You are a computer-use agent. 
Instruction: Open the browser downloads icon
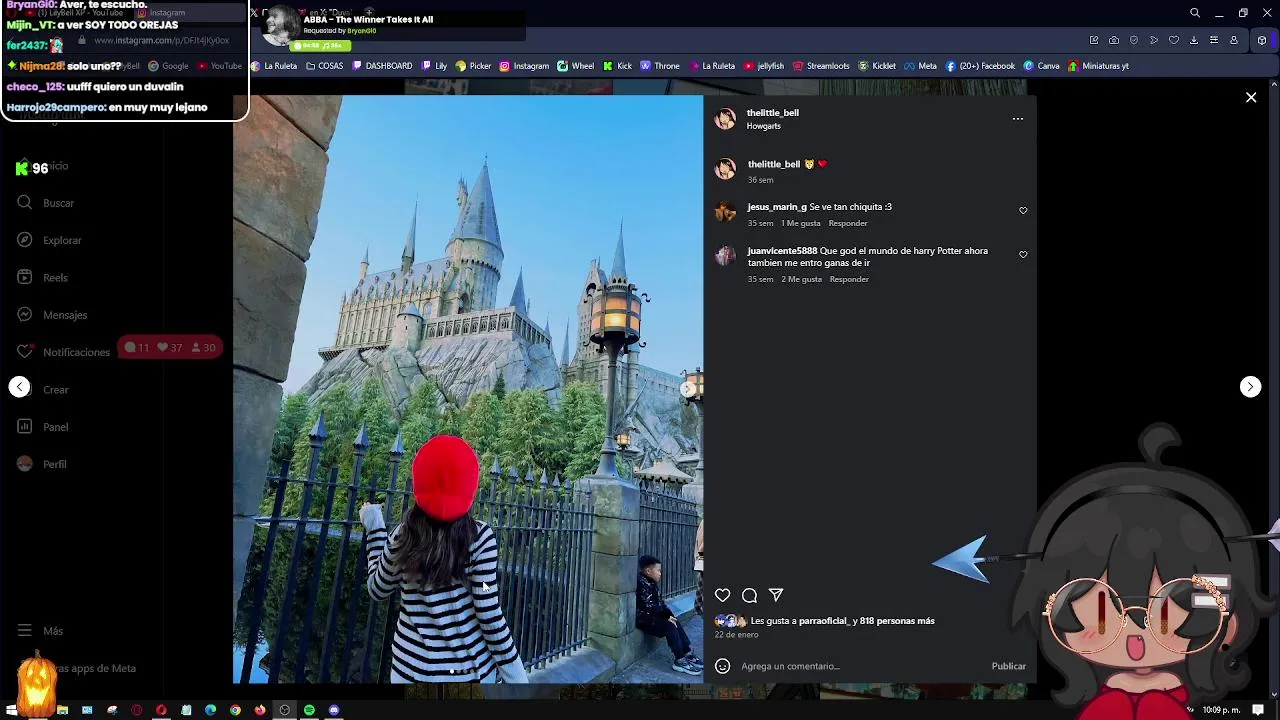pyautogui.click(x=1194, y=40)
